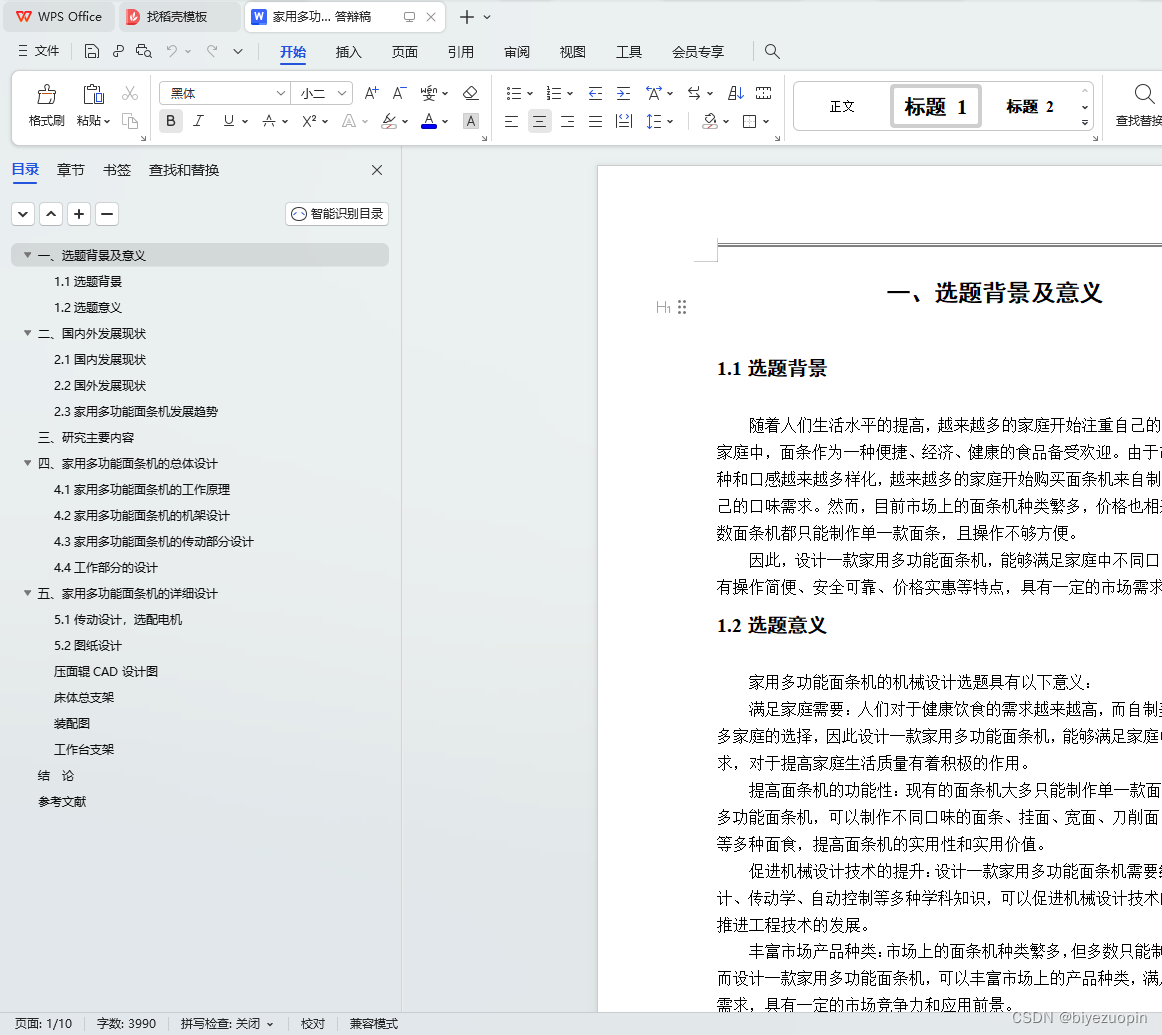Close the navigation pane with the X
Viewport: 1162px width, 1035px height.
click(x=377, y=170)
